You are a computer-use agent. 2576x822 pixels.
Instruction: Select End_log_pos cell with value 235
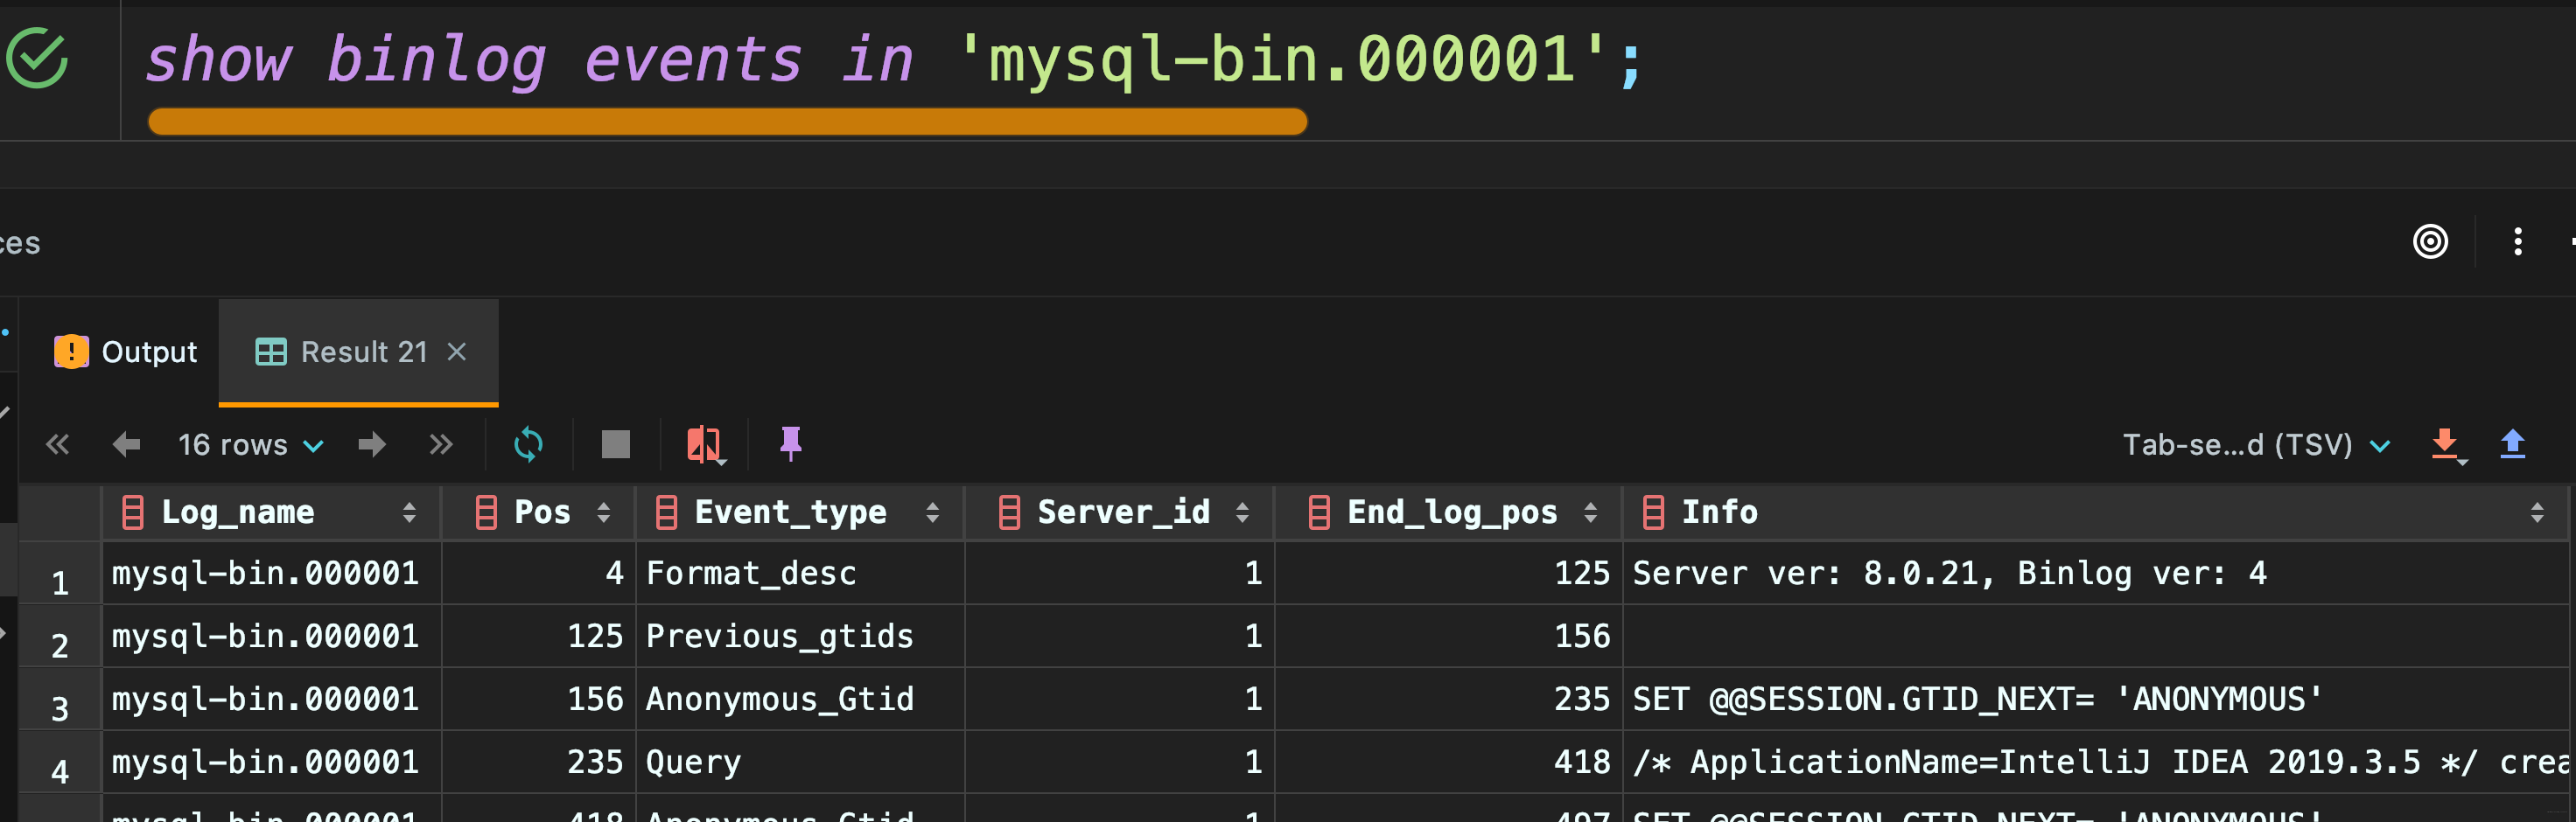1448,699
